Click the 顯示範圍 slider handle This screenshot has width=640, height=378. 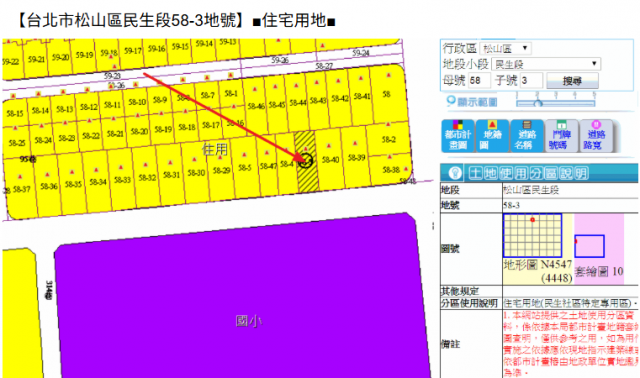[x=538, y=104]
